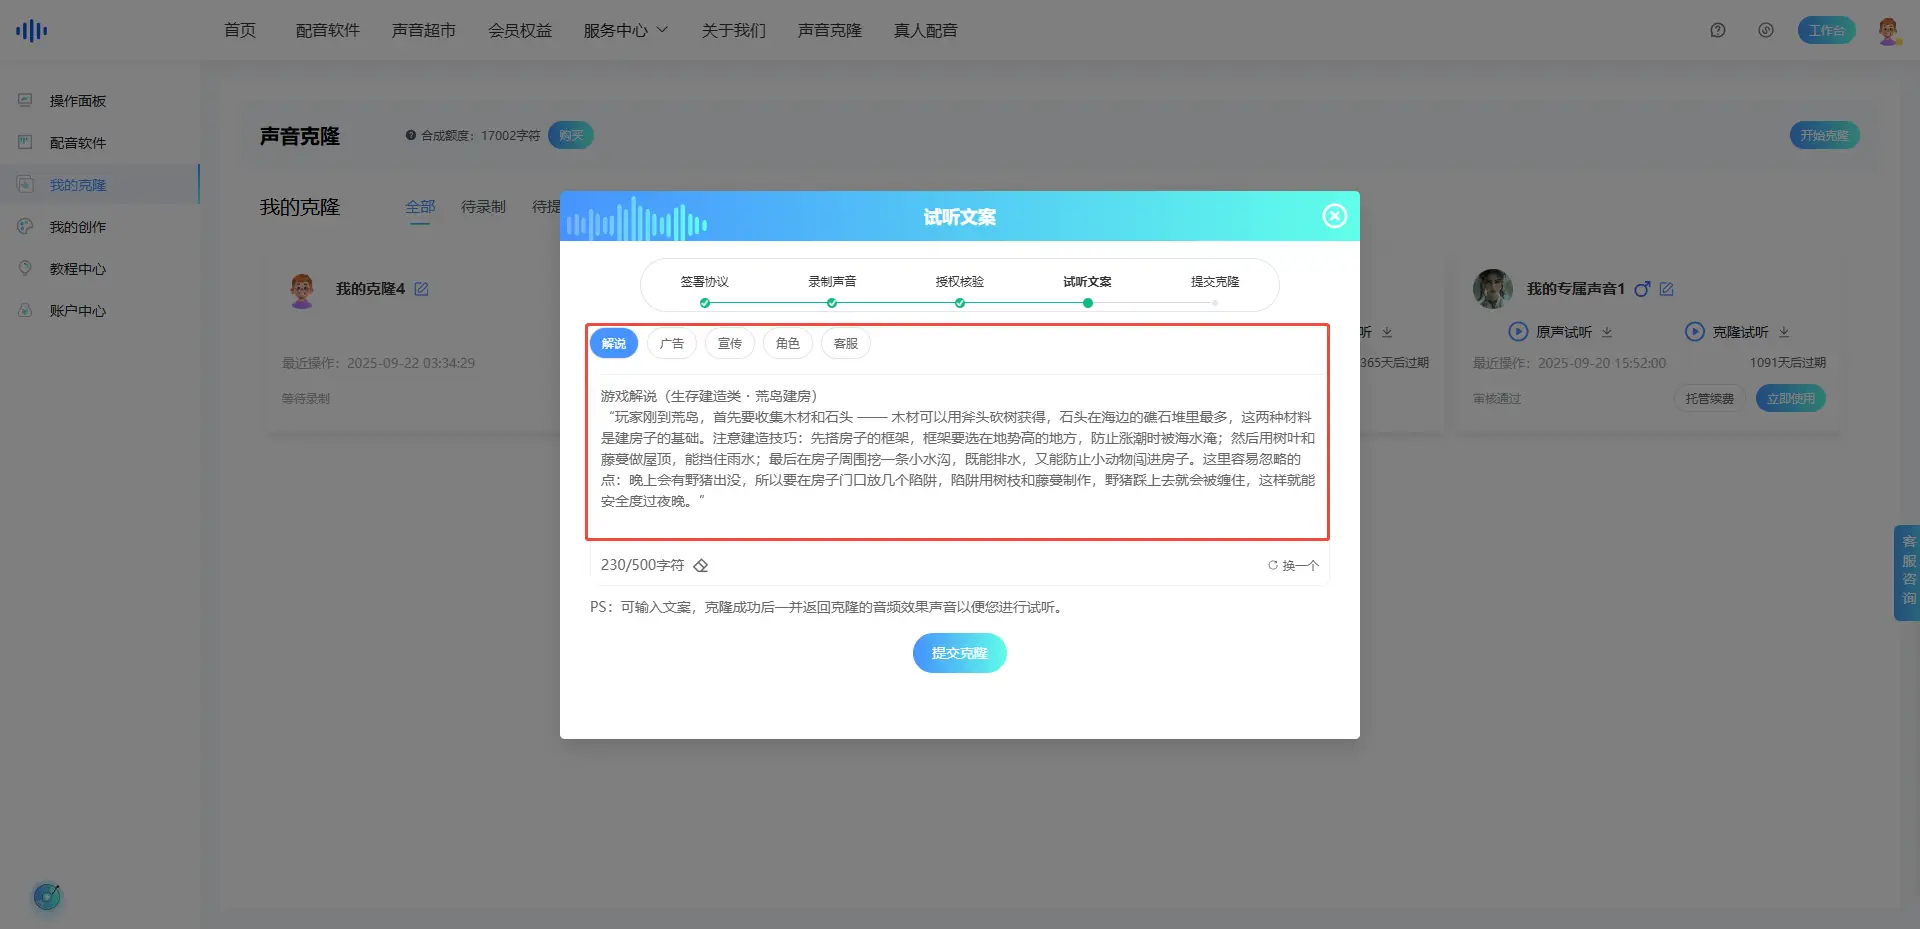This screenshot has height=929, width=1920.
Task: Switch to the 待录制 tab
Action: (483, 207)
